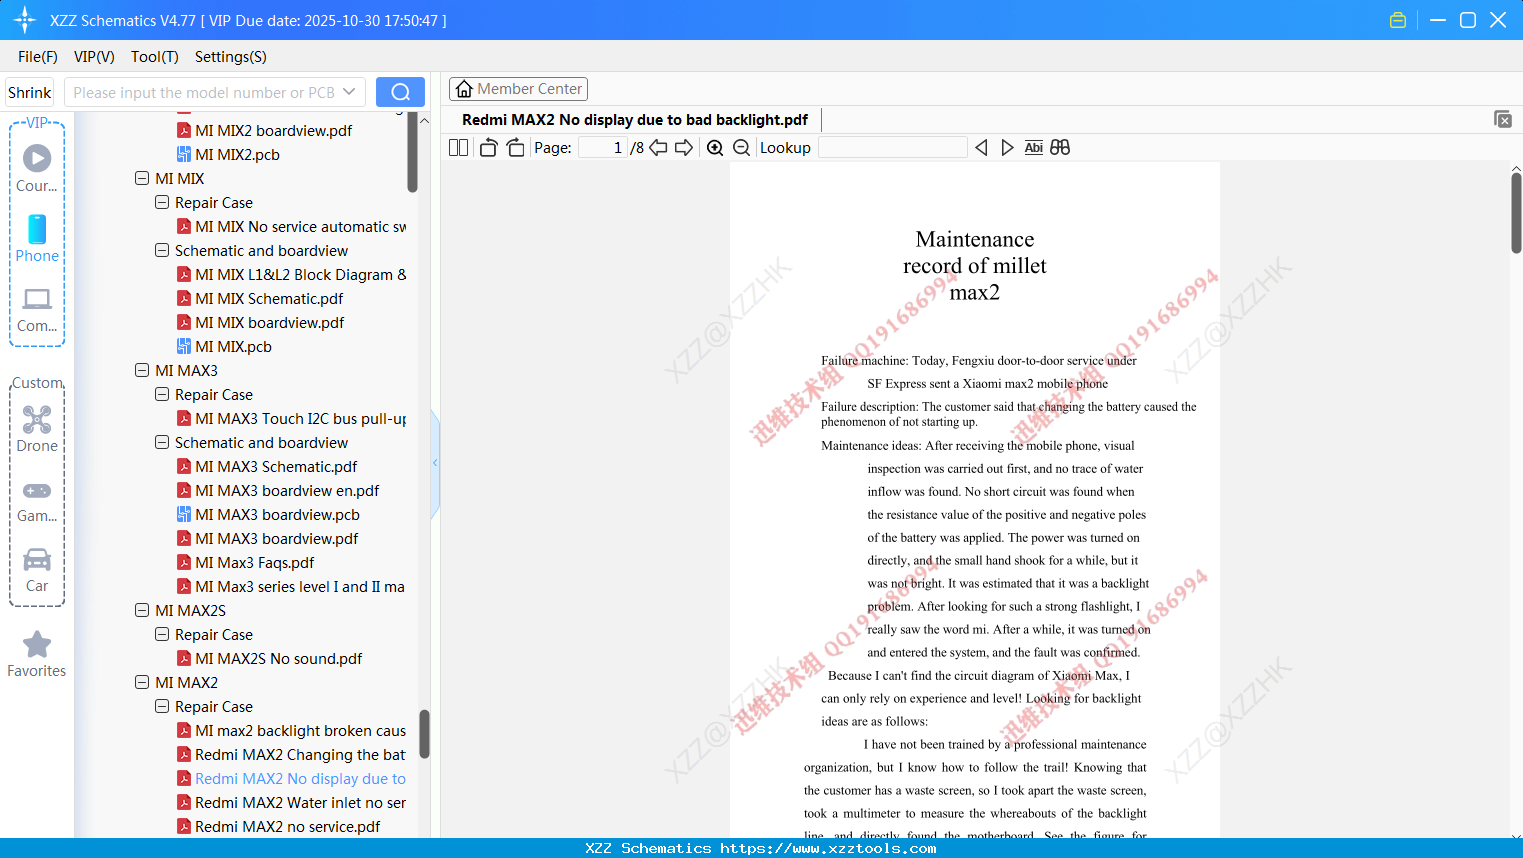Click the XZZ Schematics app logo
The width and height of the screenshot is (1523, 858).
pyautogui.click(x=24, y=20)
